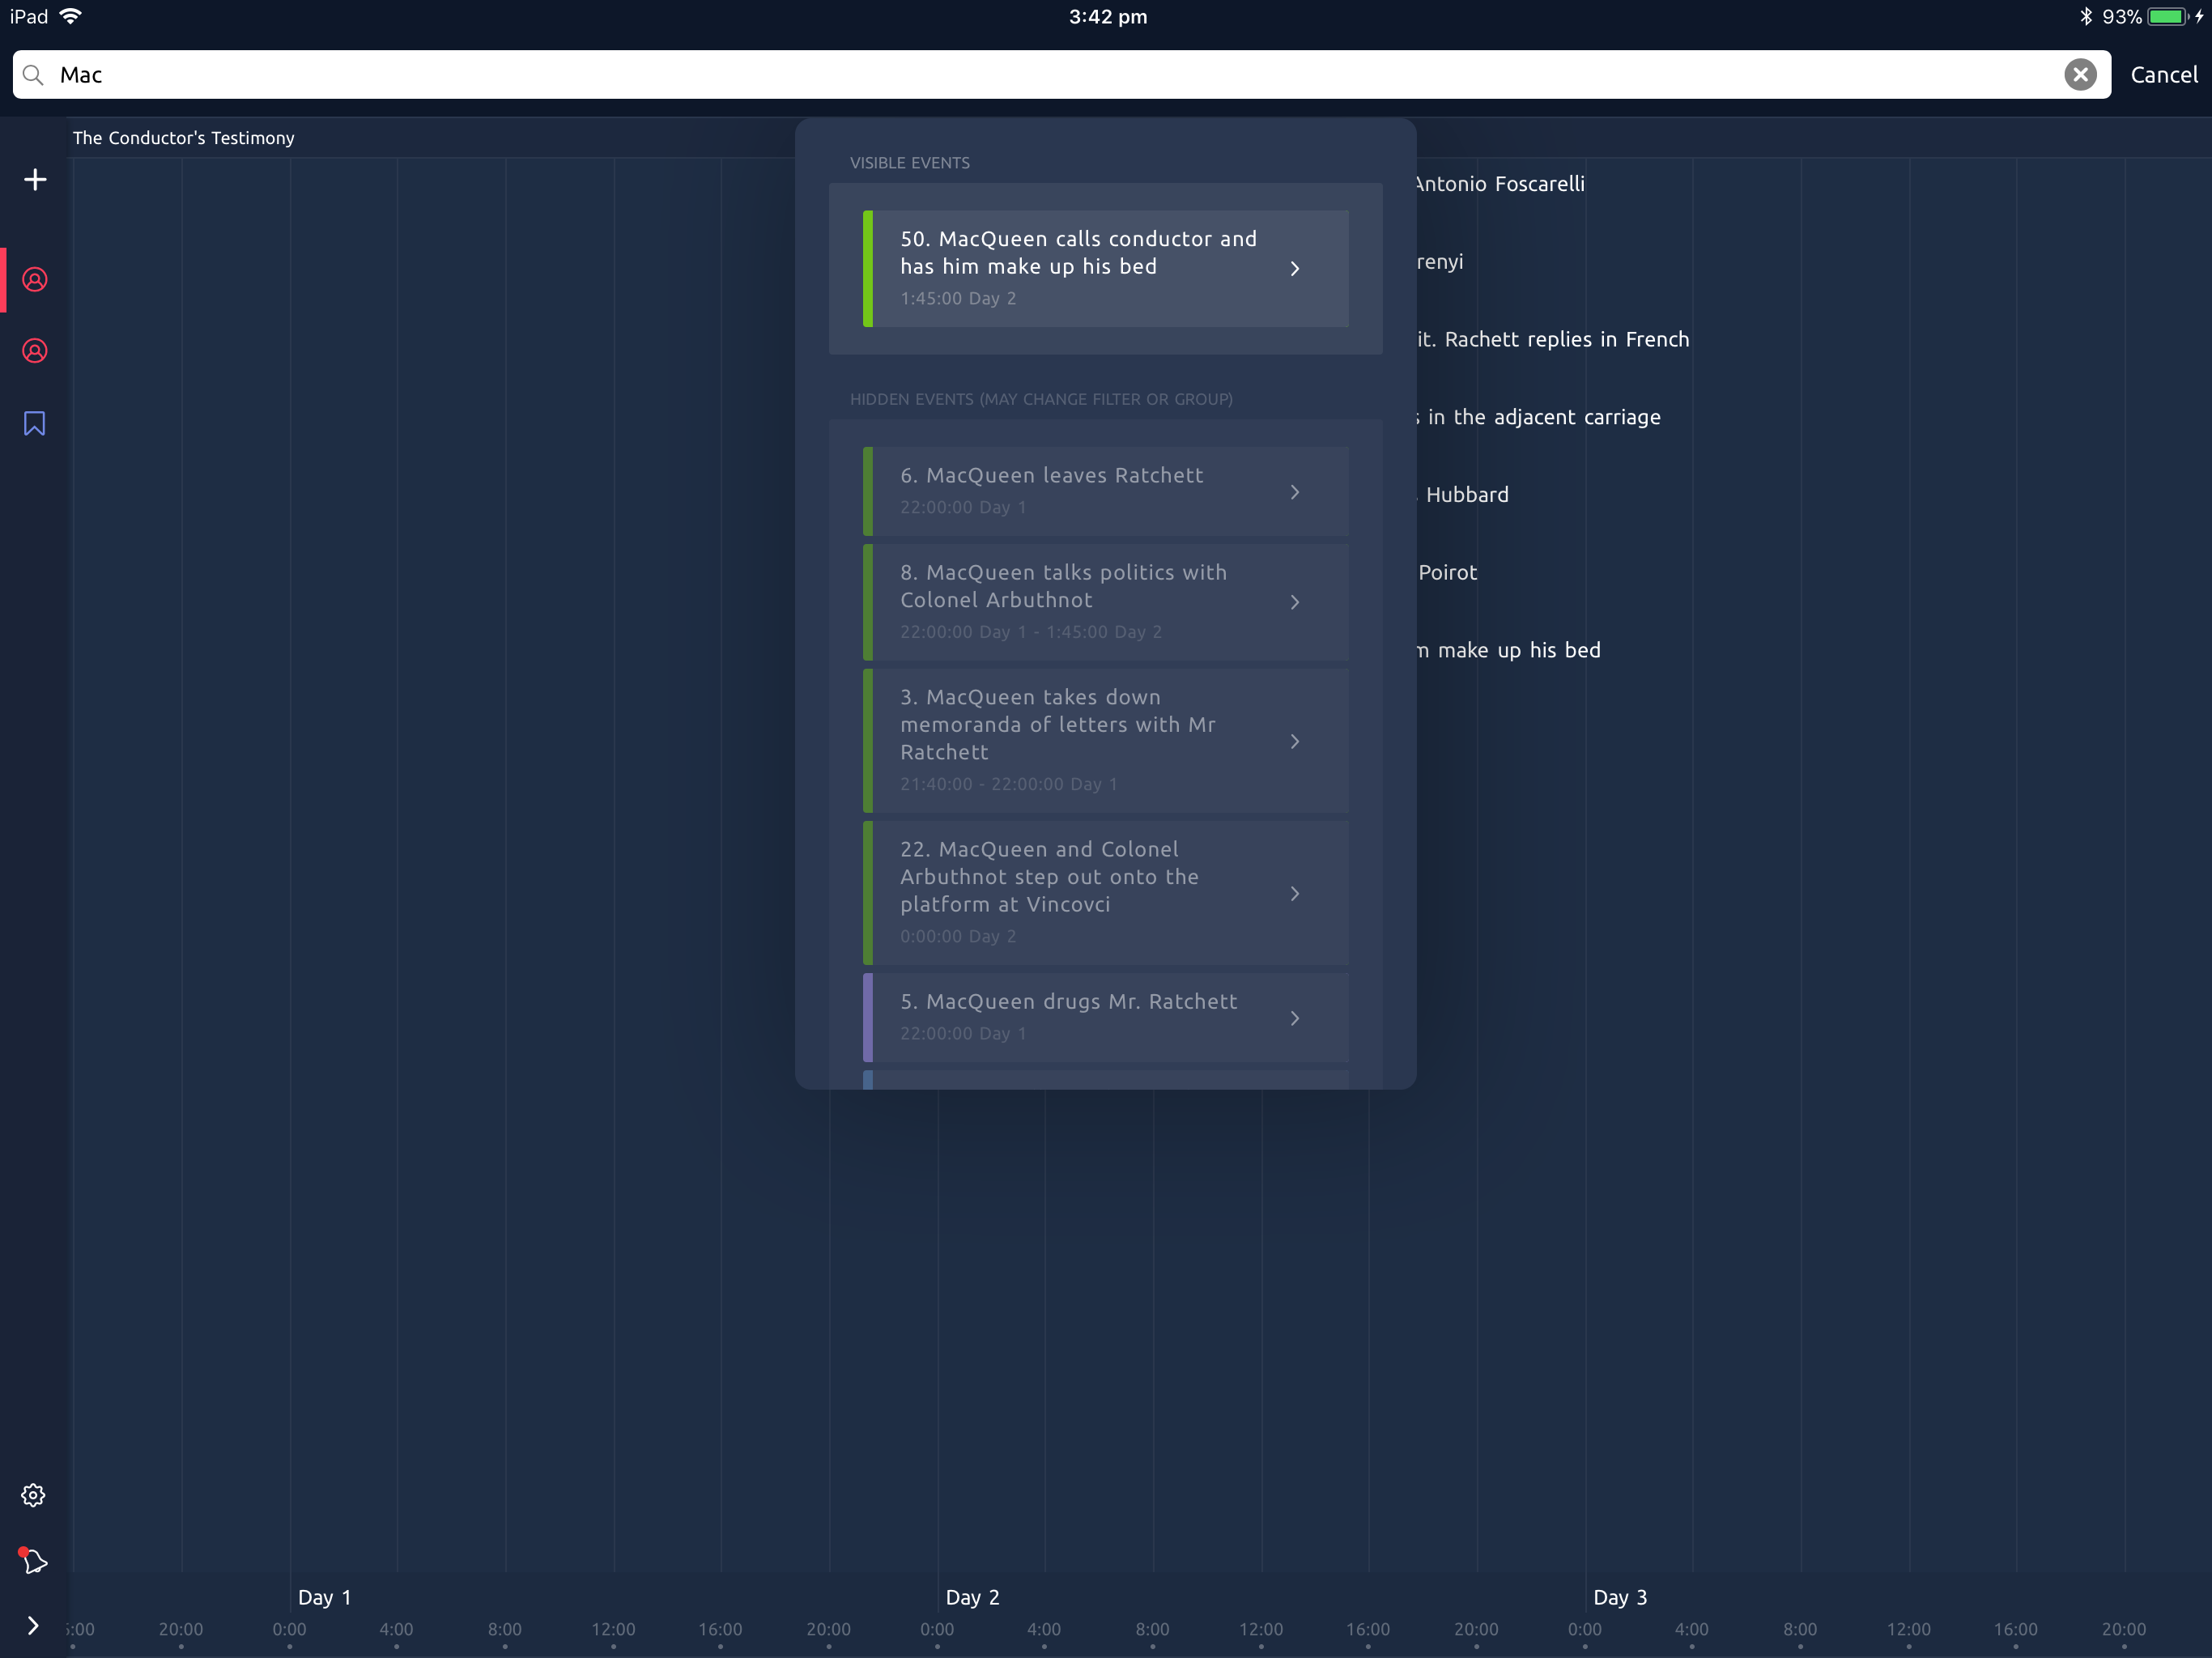Click 16:00 marker under Day 3
Screen dimensions: 2212x1658
[2015, 1629]
